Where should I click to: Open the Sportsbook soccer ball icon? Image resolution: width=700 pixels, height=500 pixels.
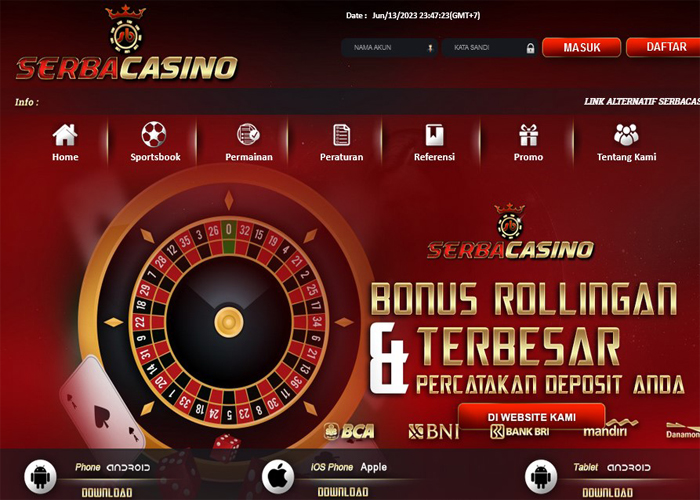pyautogui.click(x=154, y=134)
